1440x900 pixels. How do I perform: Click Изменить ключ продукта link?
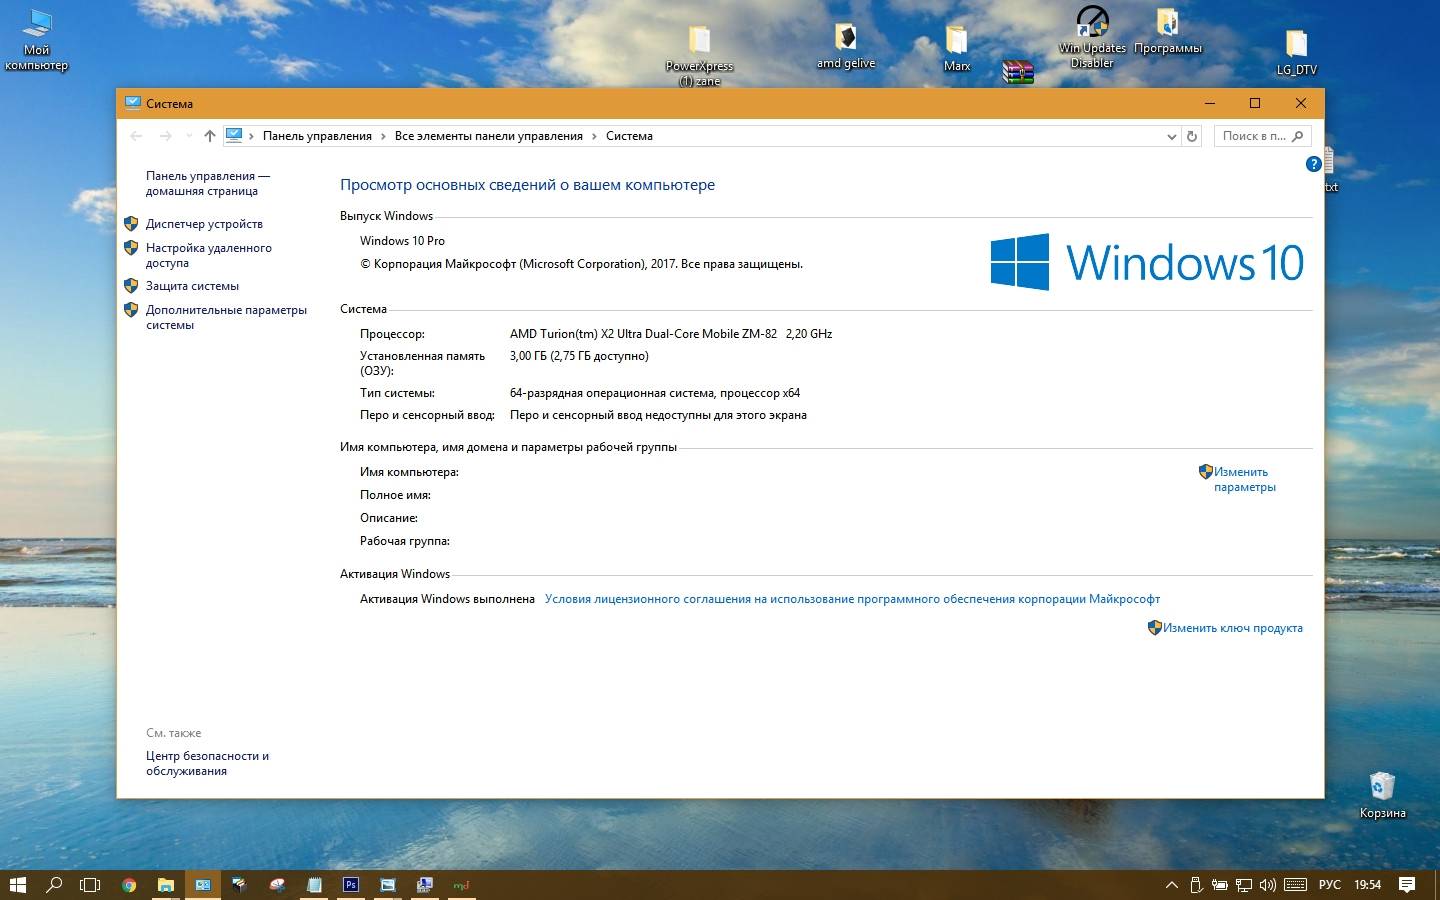coord(1232,628)
